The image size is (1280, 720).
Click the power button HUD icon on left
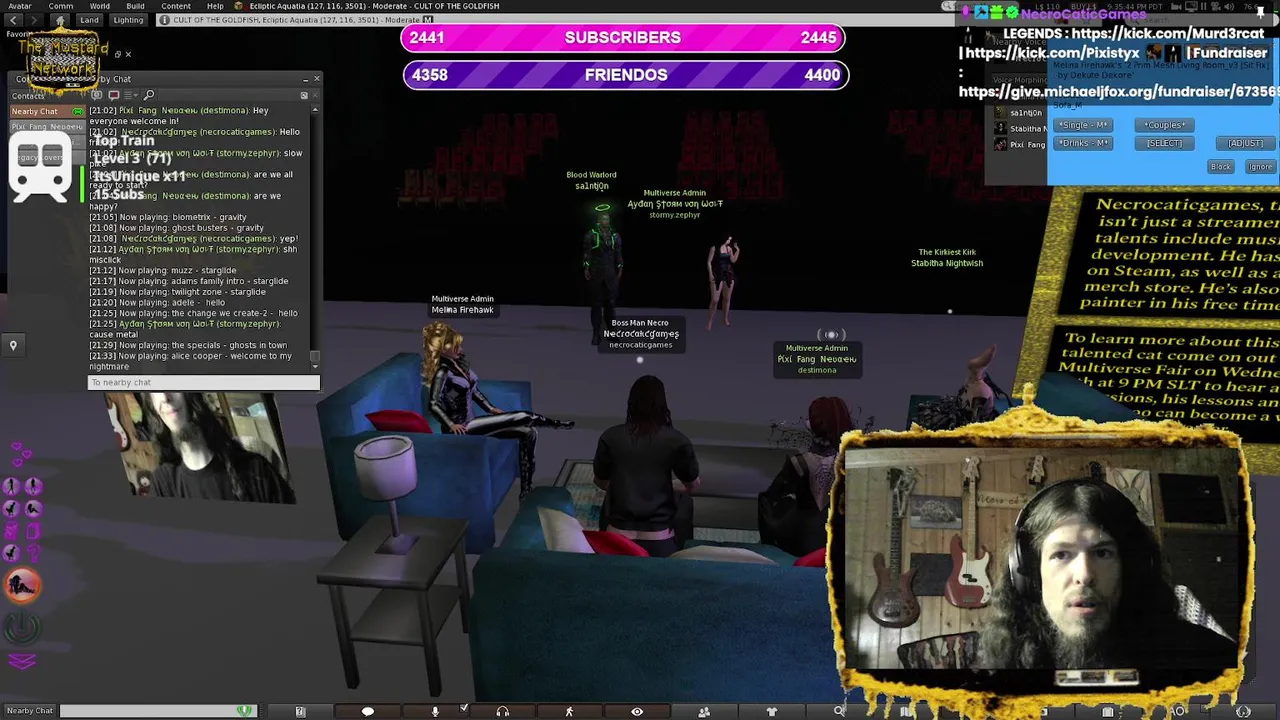pyautogui.click(x=22, y=628)
